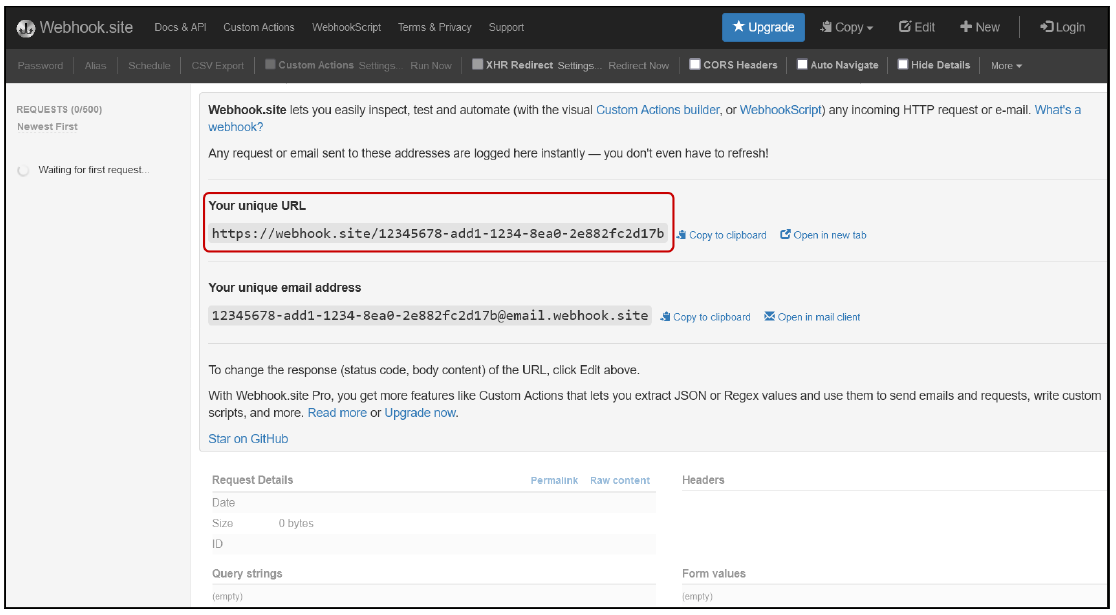Screen dimensions: 1116x615
Task: Click the REQUESTS (0/500) label
Action: click(x=59, y=109)
